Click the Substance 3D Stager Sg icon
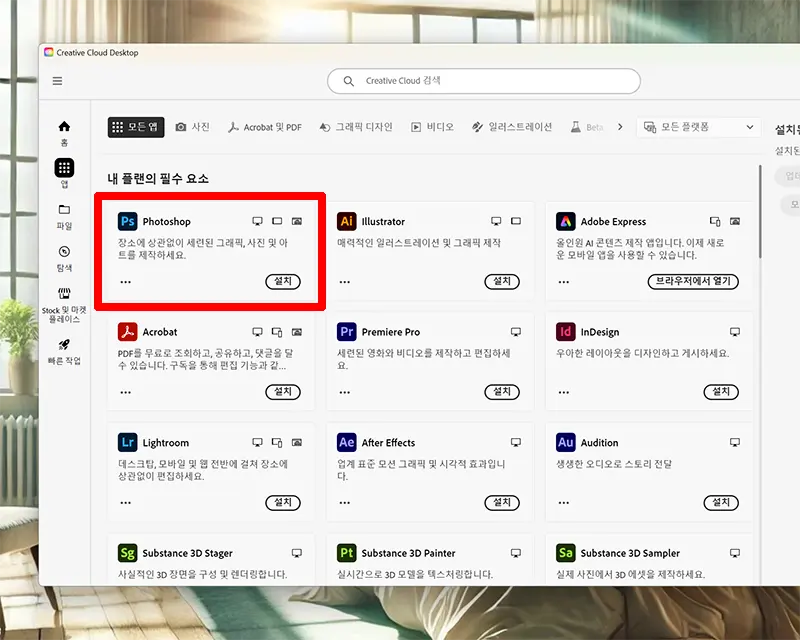Image resolution: width=800 pixels, height=640 pixels. tap(128, 553)
